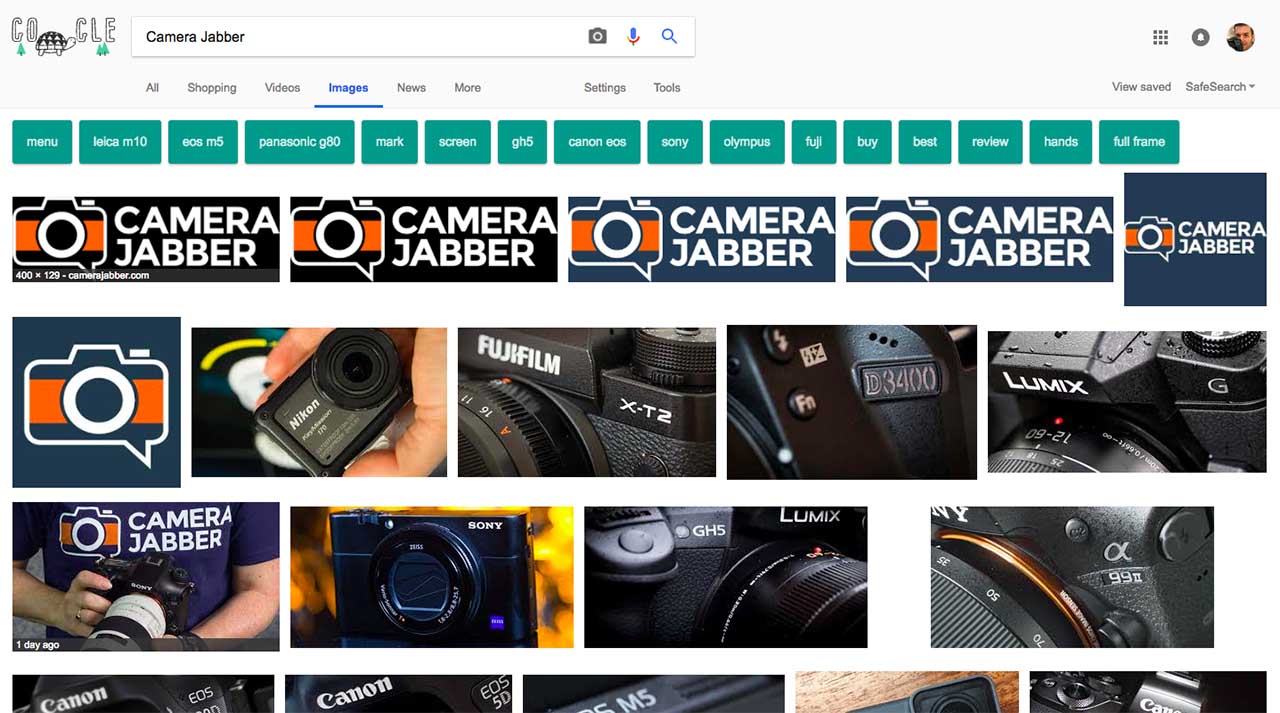1280x713 pixels.
Task: Open the account profile avatar
Action: 1240,37
